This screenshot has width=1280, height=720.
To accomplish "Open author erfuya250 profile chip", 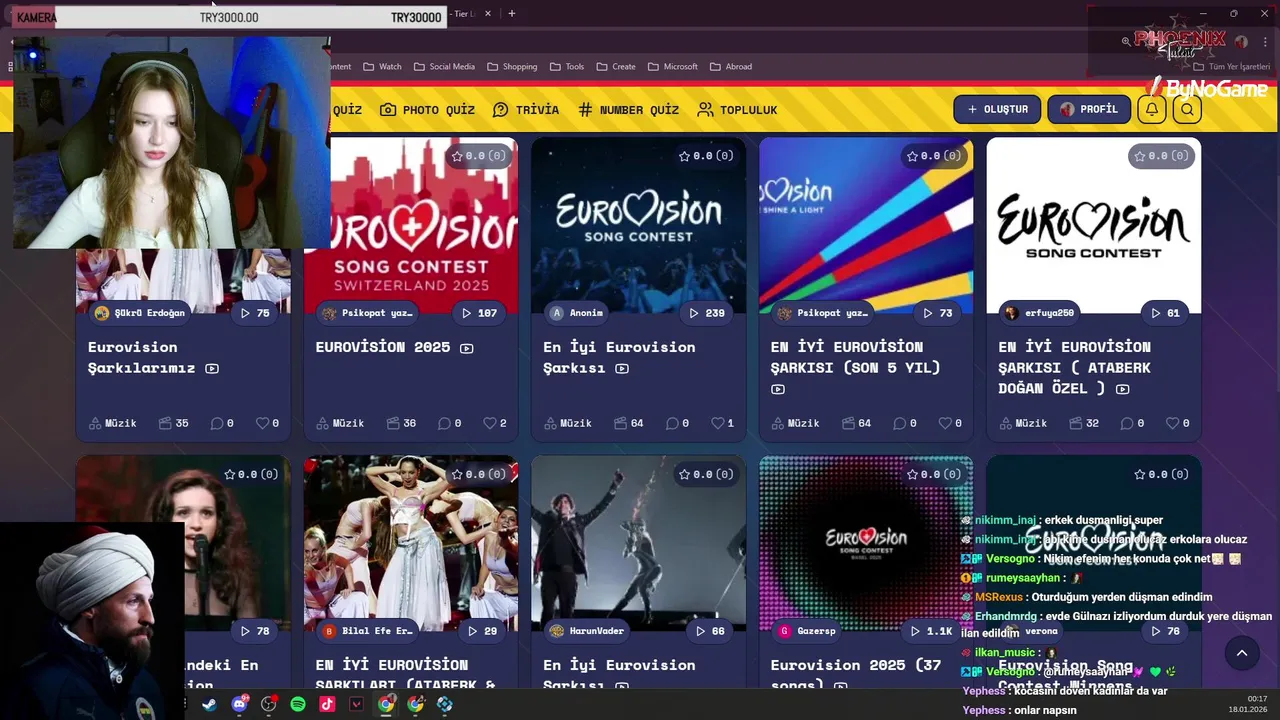I will tap(1040, 313).
